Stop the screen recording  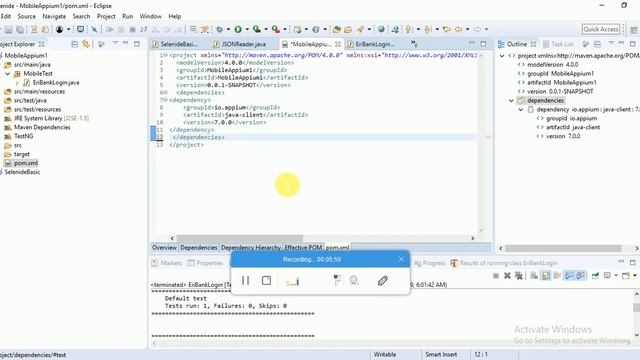[x=267, y=280]
